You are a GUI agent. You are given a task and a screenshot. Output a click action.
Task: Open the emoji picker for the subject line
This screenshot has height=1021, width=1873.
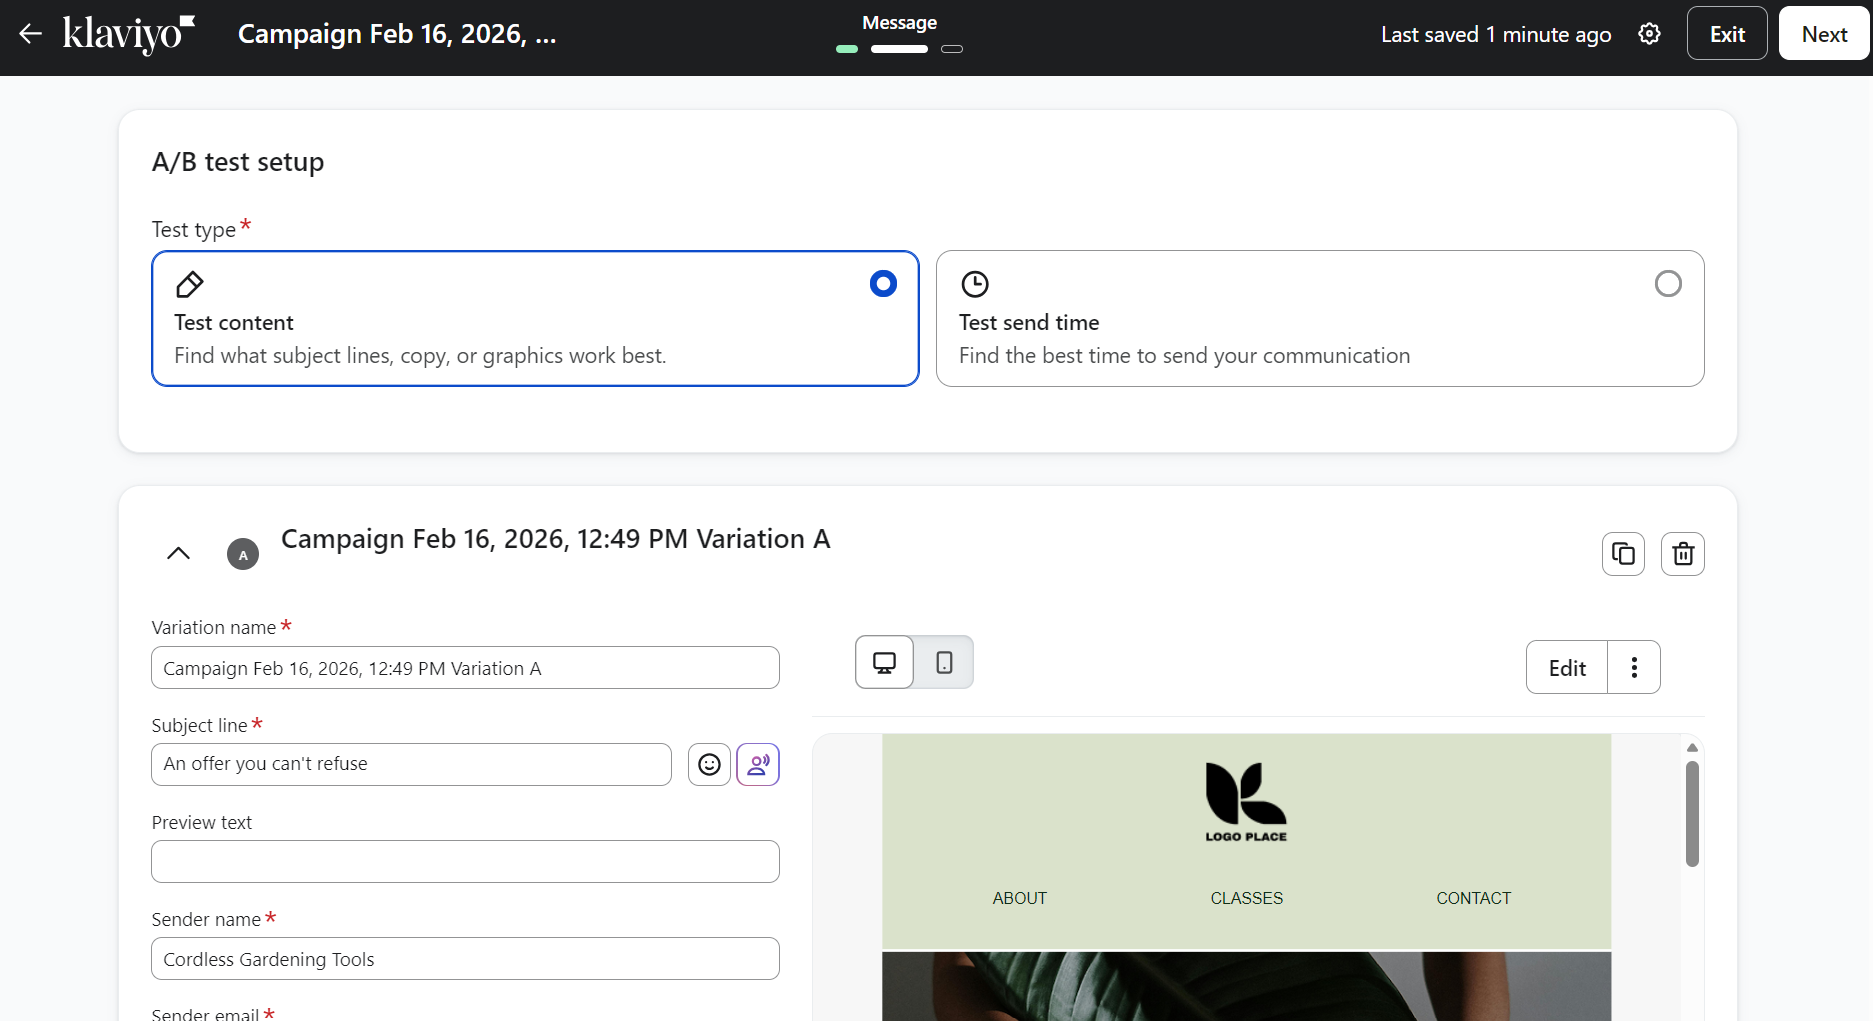click(709, 764)
